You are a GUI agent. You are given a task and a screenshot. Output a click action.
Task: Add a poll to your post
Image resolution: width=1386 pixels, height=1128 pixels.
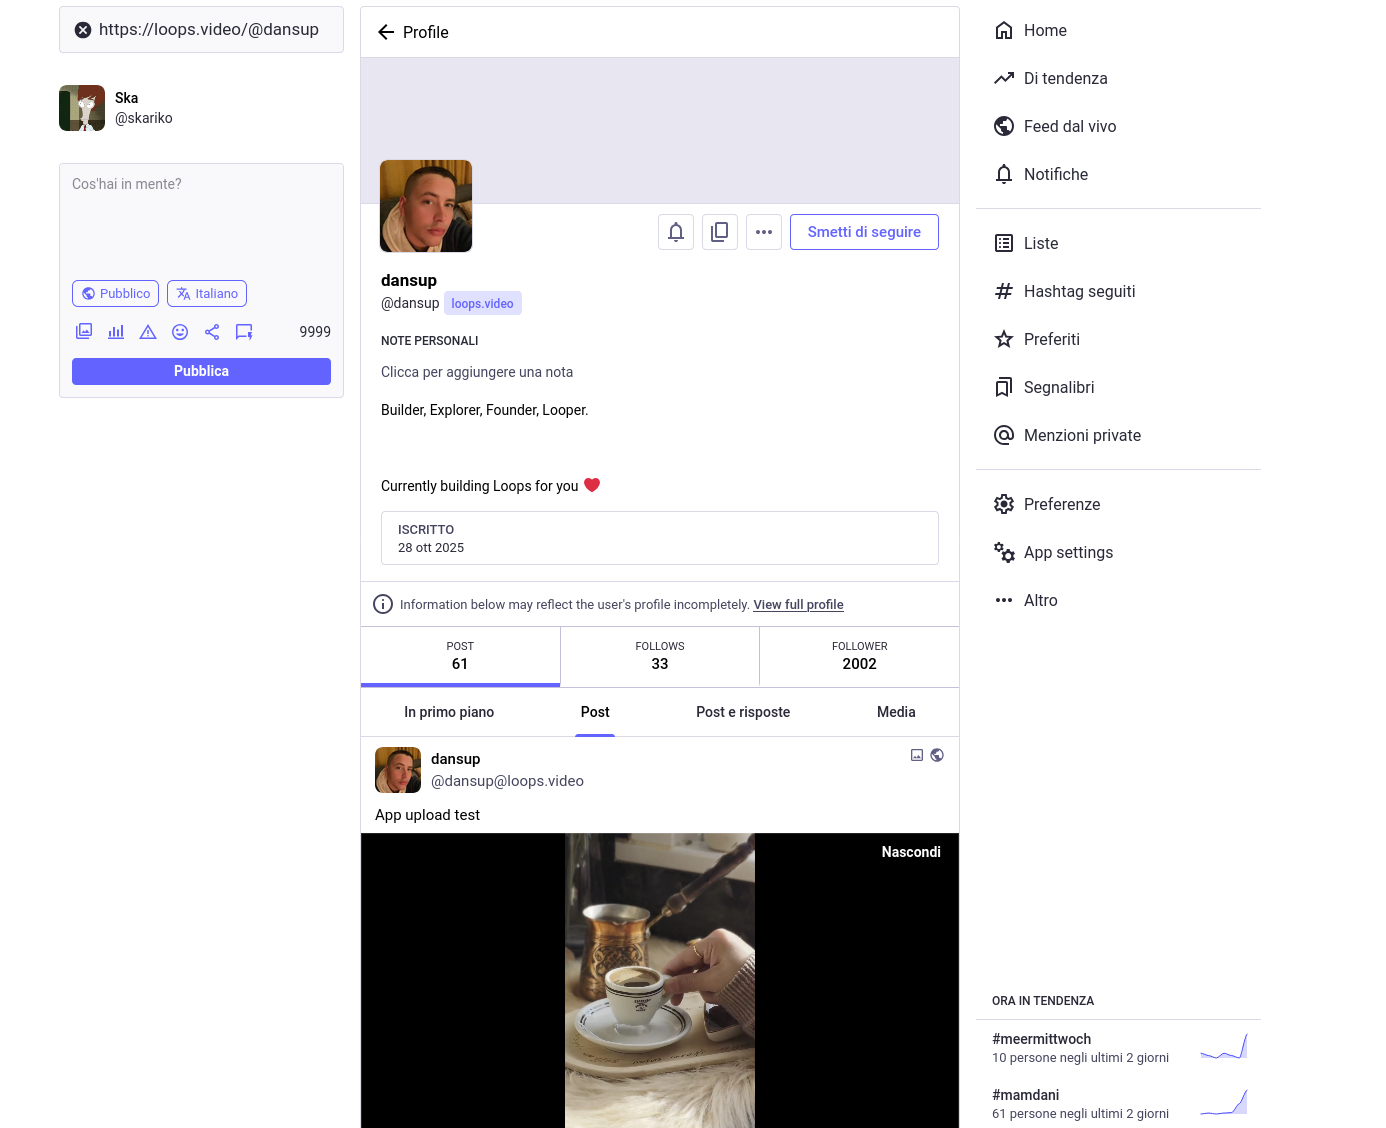[x=116, y=331]
